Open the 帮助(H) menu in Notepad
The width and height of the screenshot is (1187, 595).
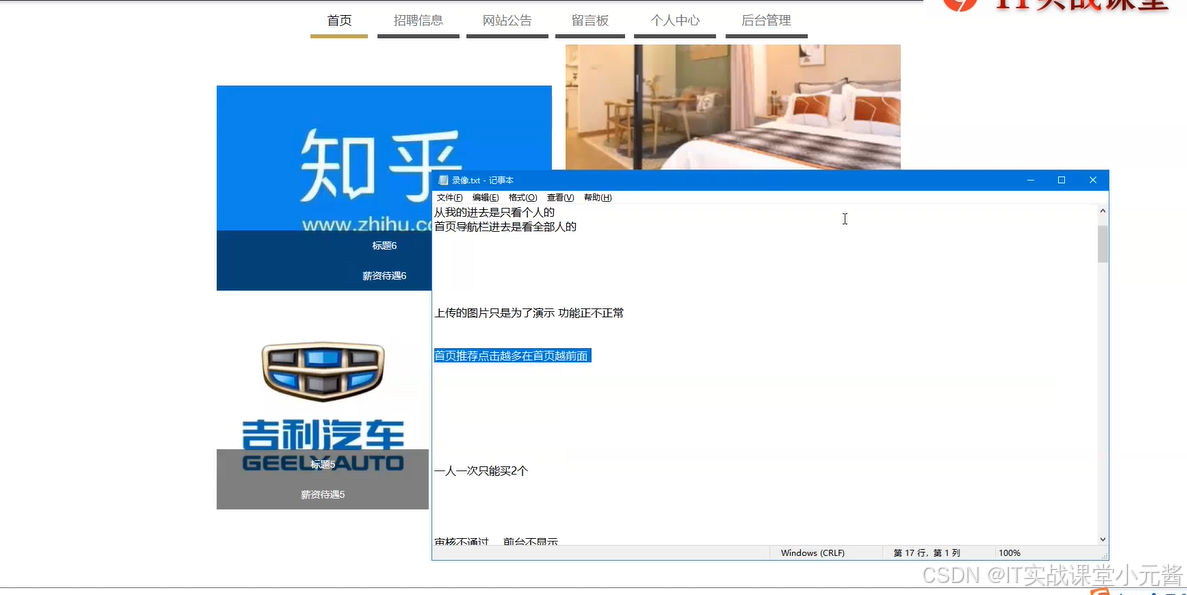[598, 198]
